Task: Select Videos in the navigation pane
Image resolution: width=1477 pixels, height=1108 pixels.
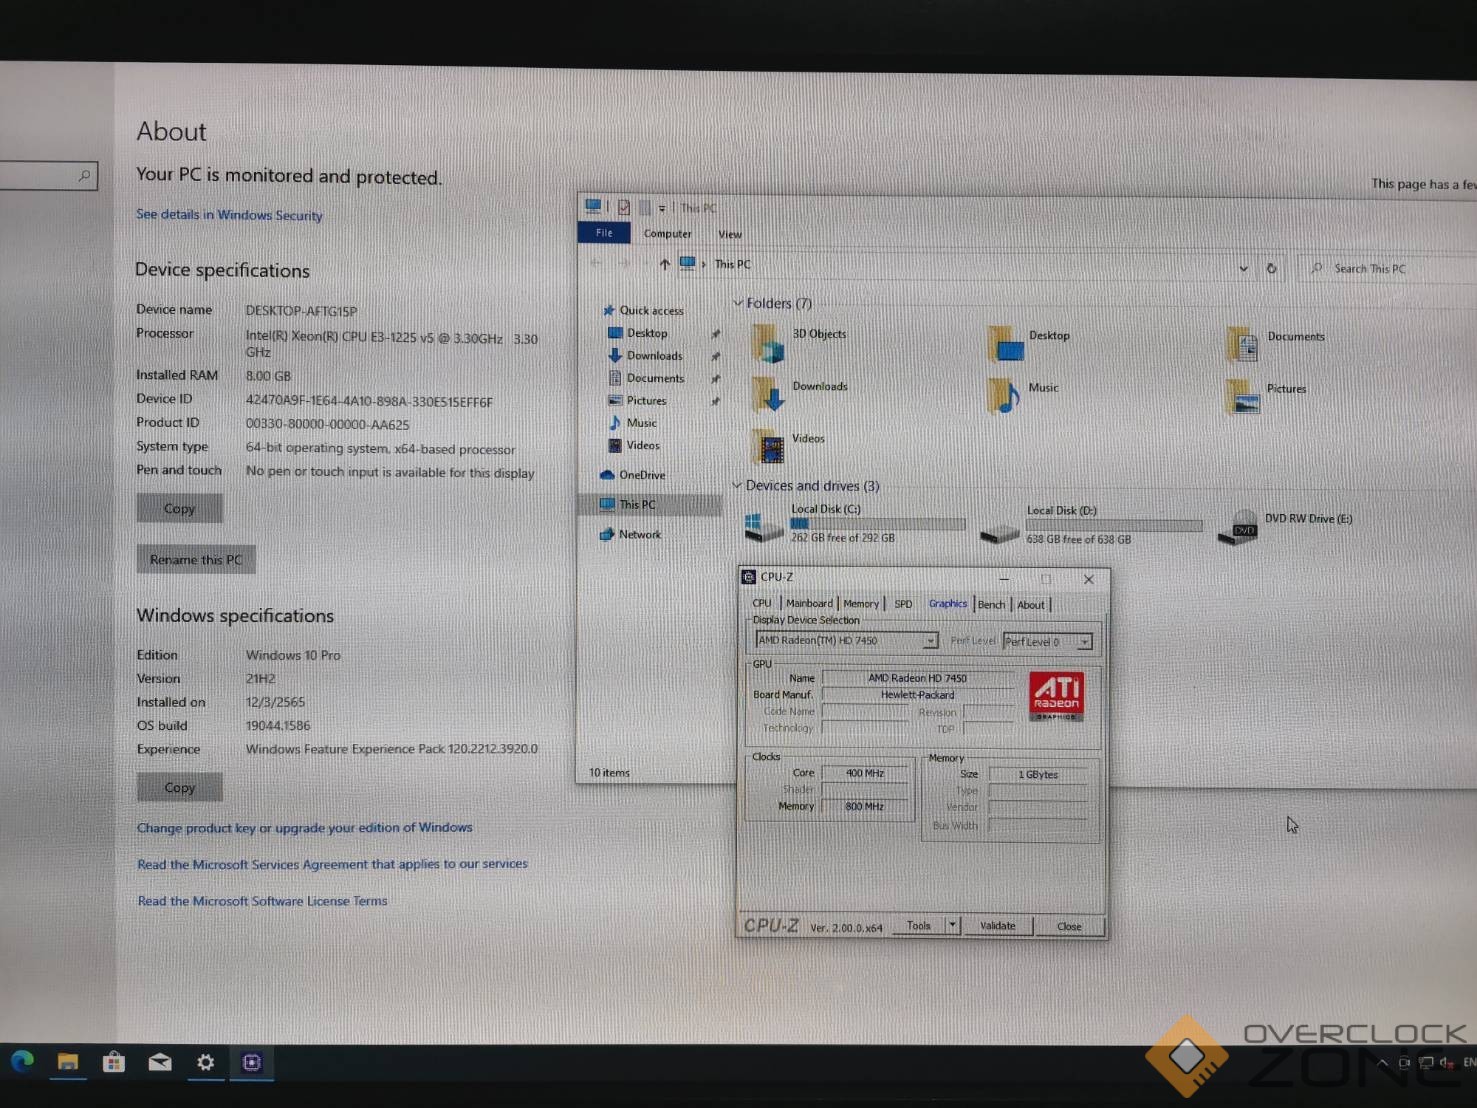Action: coord(634,445)
